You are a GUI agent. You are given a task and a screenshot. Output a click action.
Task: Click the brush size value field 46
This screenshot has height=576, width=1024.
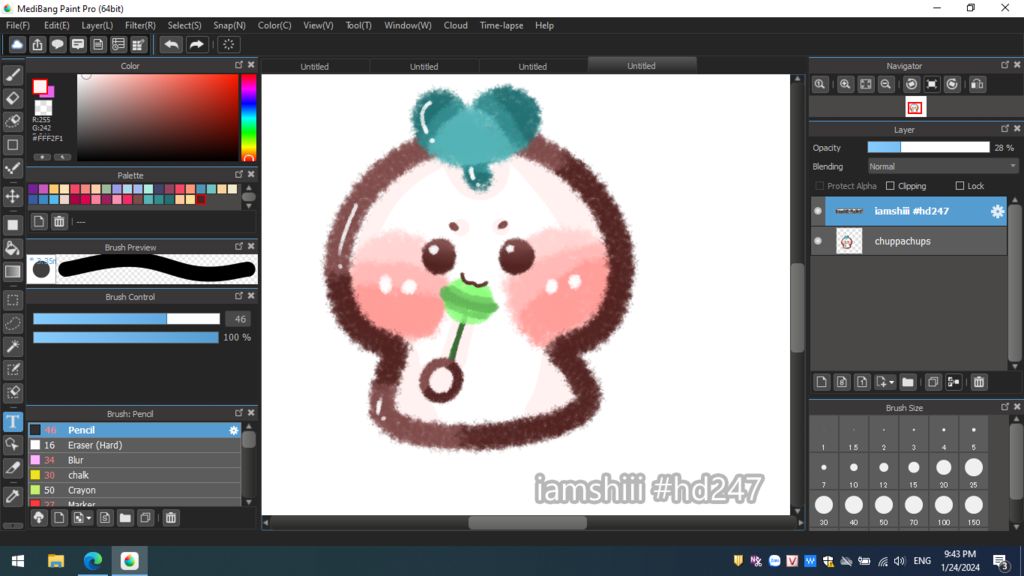pyautogui.click(x=240, y=319)
